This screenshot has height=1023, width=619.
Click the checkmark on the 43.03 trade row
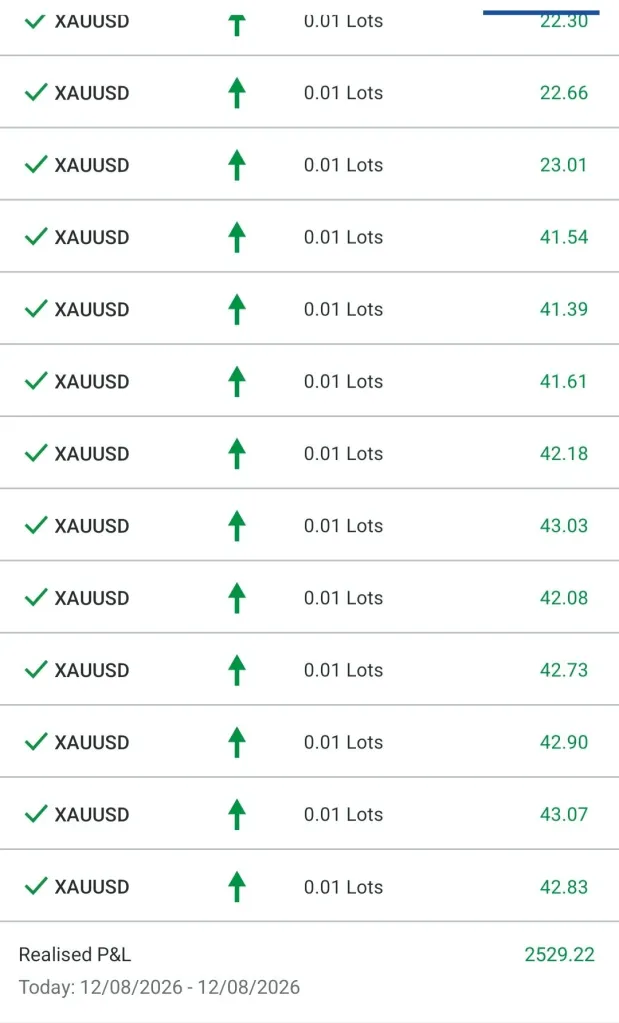coord(36,525)
